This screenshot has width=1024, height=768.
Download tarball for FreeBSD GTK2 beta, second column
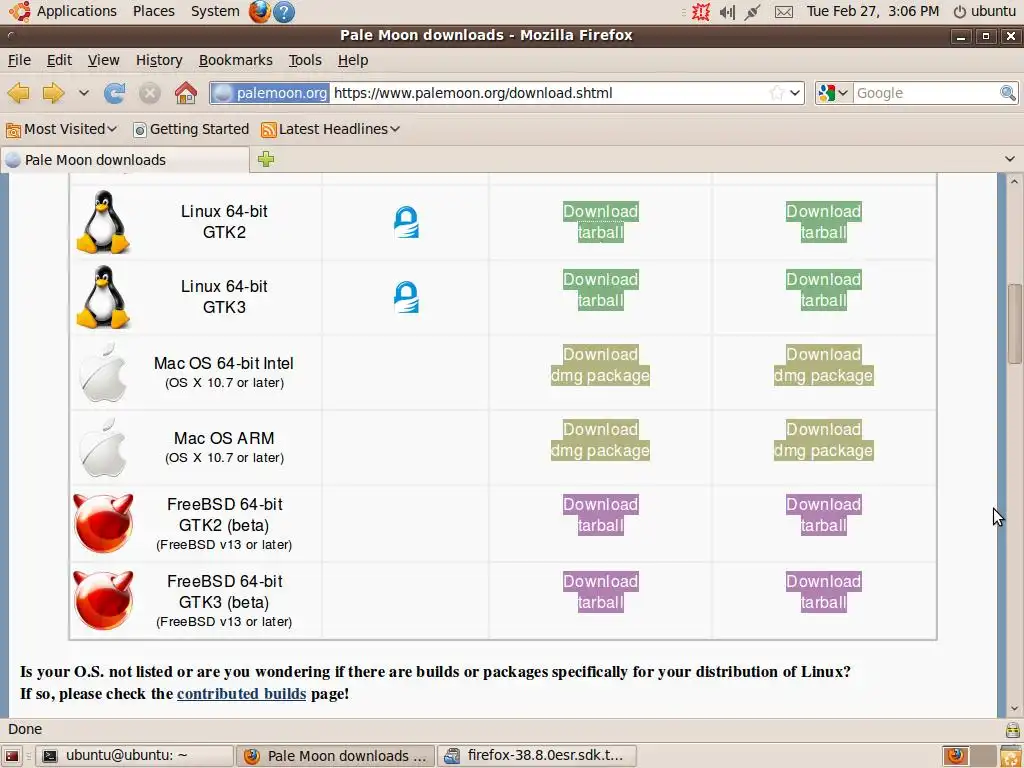click(x=824, y=515)
